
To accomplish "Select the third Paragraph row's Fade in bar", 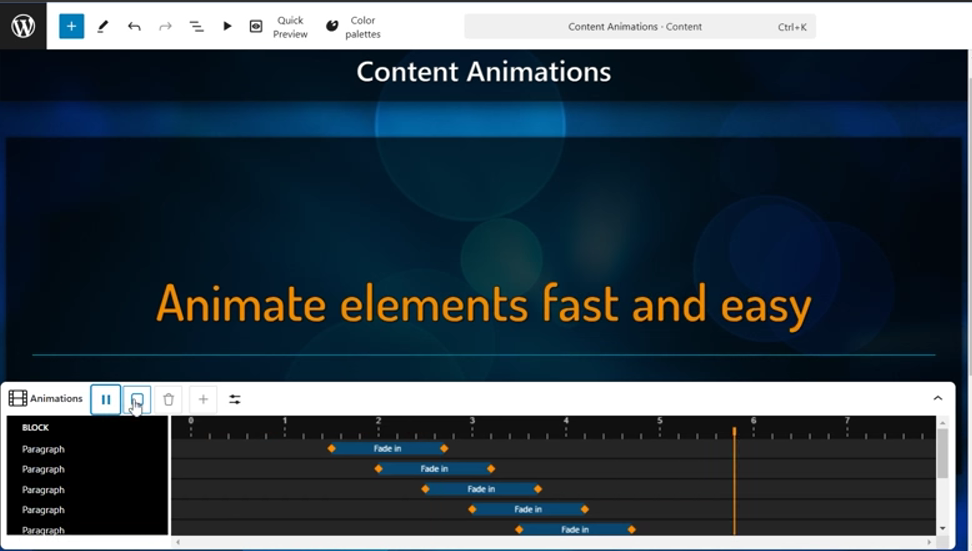I will pyautogui.click(x=481, y=489).
